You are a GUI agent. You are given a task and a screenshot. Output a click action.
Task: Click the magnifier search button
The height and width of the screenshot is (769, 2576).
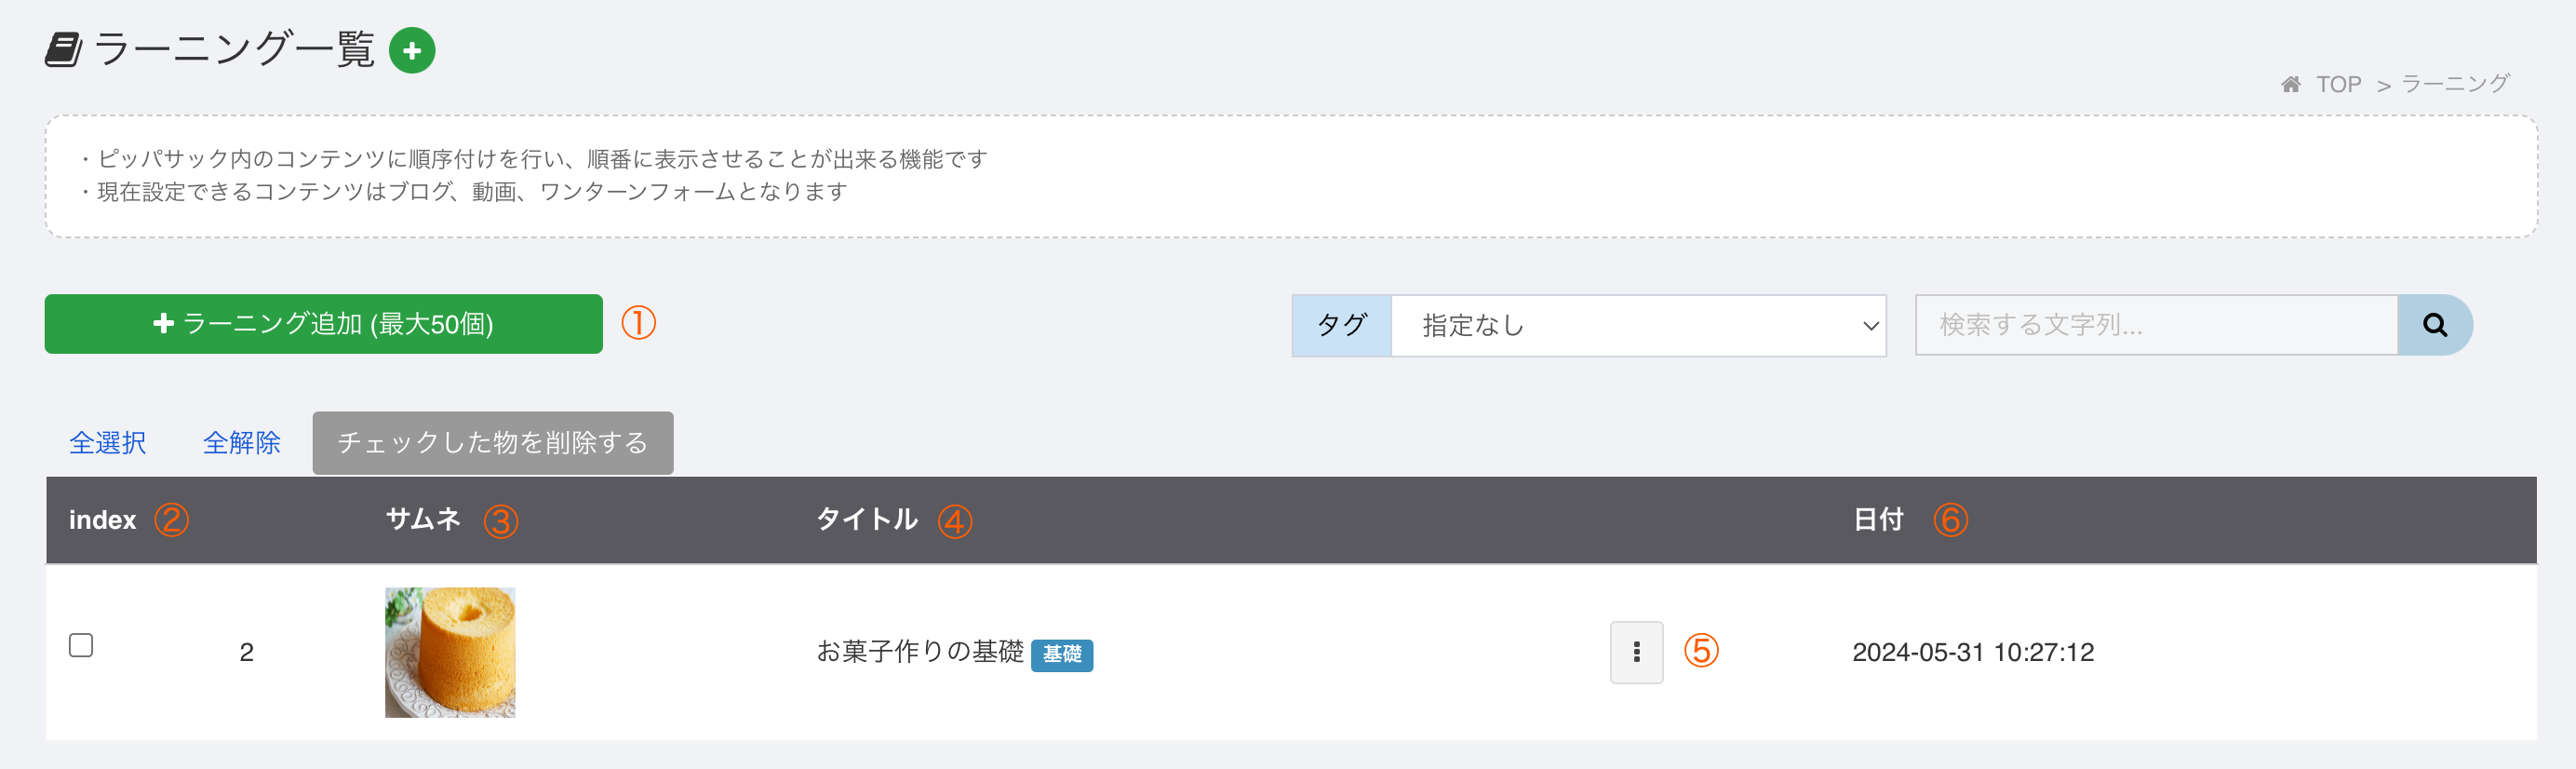(2435, 325)
